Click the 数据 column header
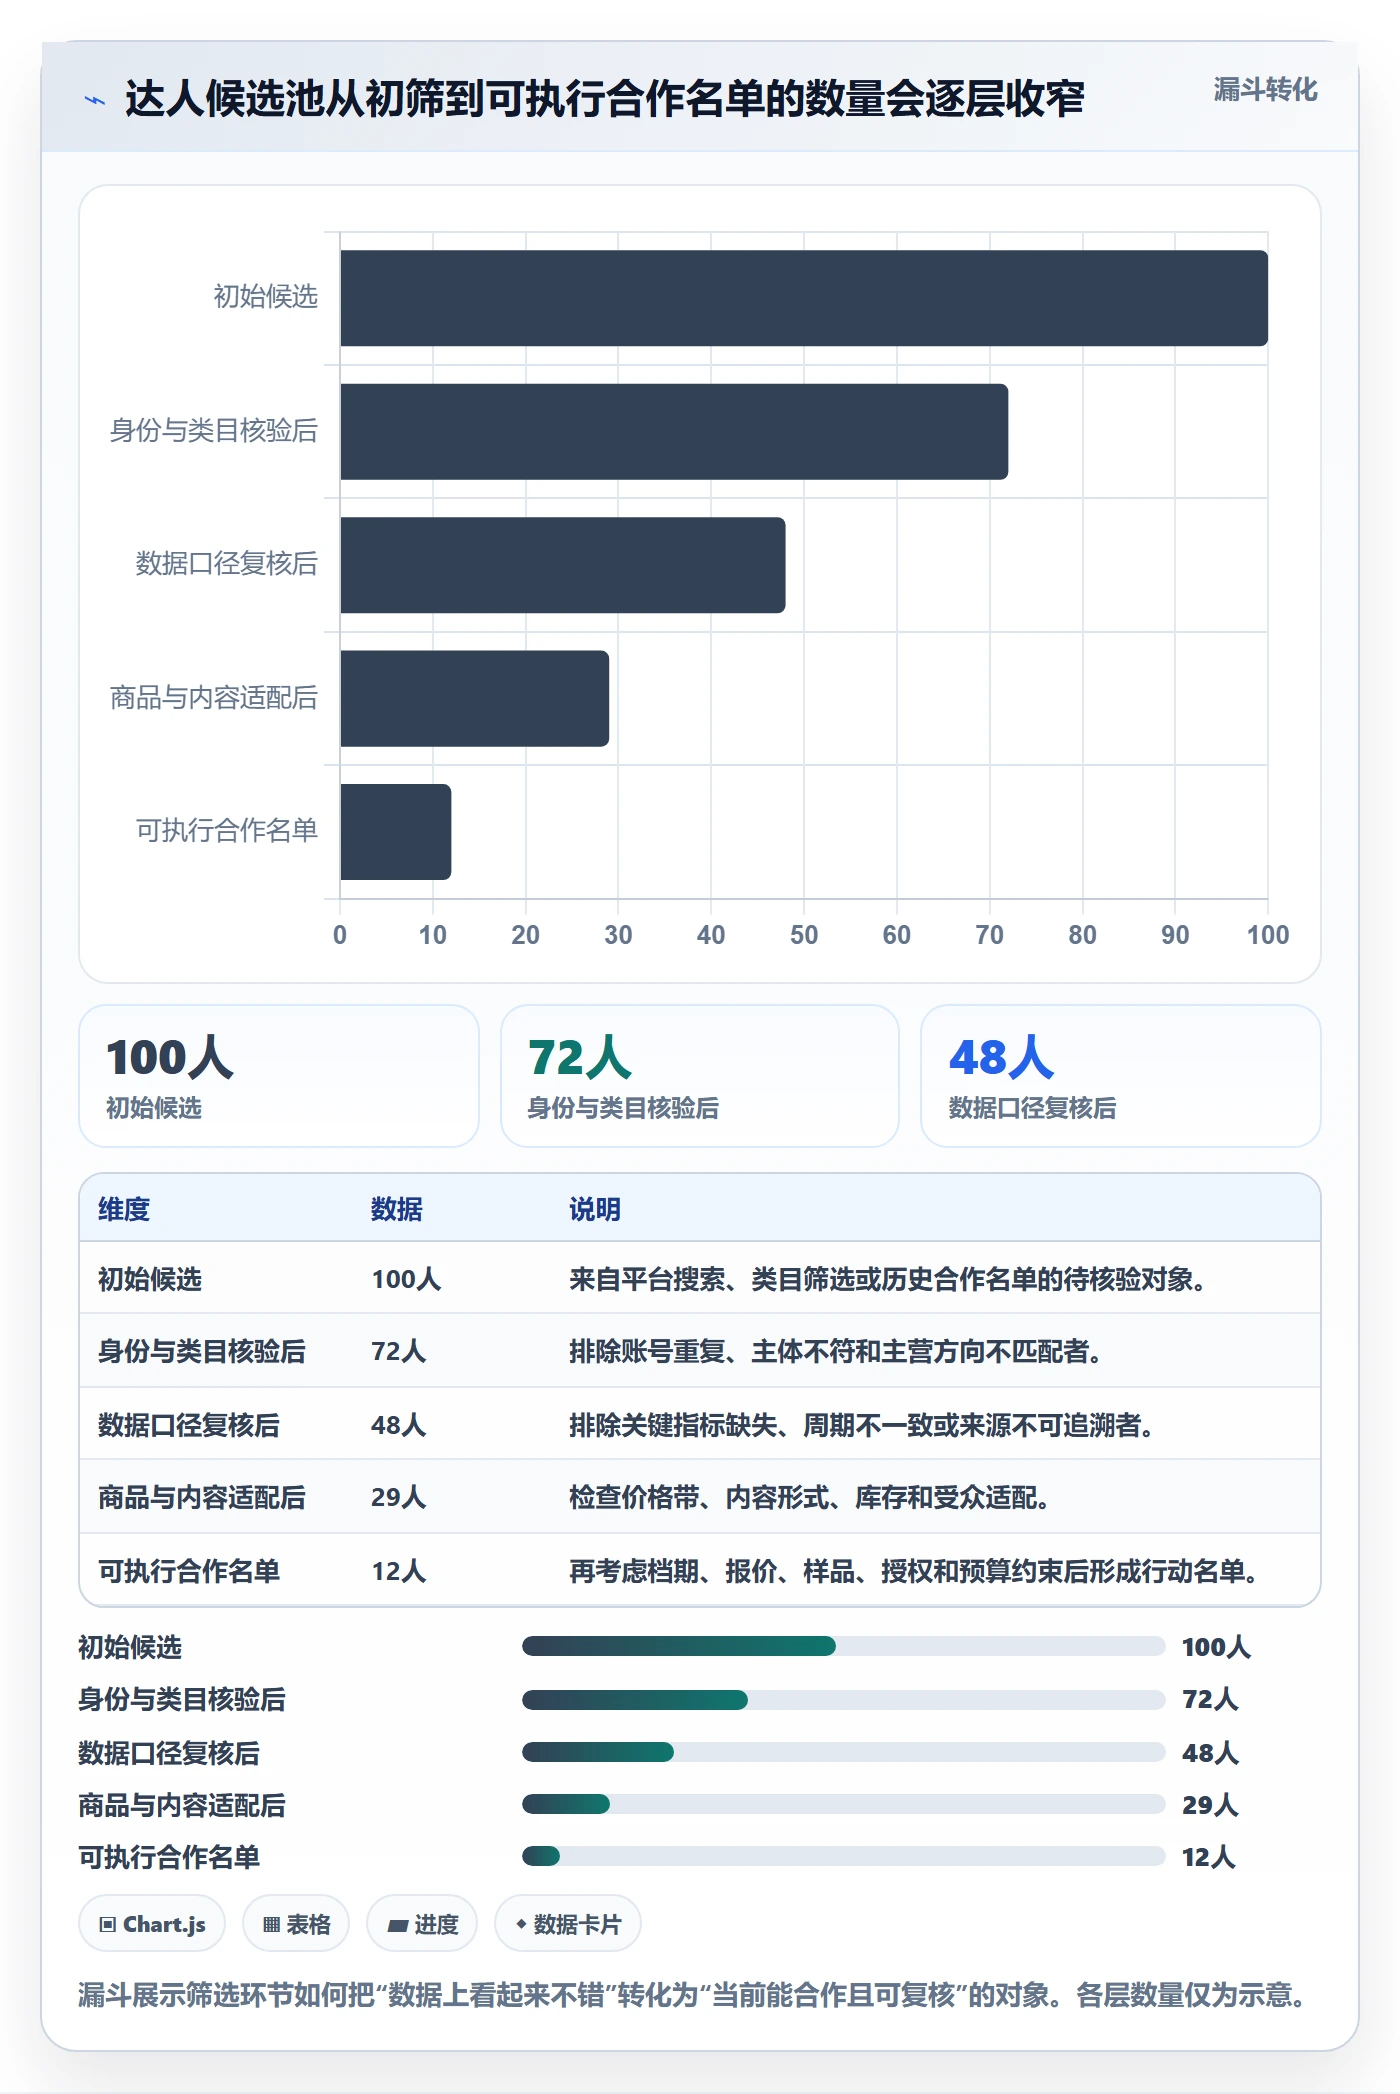1400x2094 pixels. pyautogui.click(x=397, y=1209)
